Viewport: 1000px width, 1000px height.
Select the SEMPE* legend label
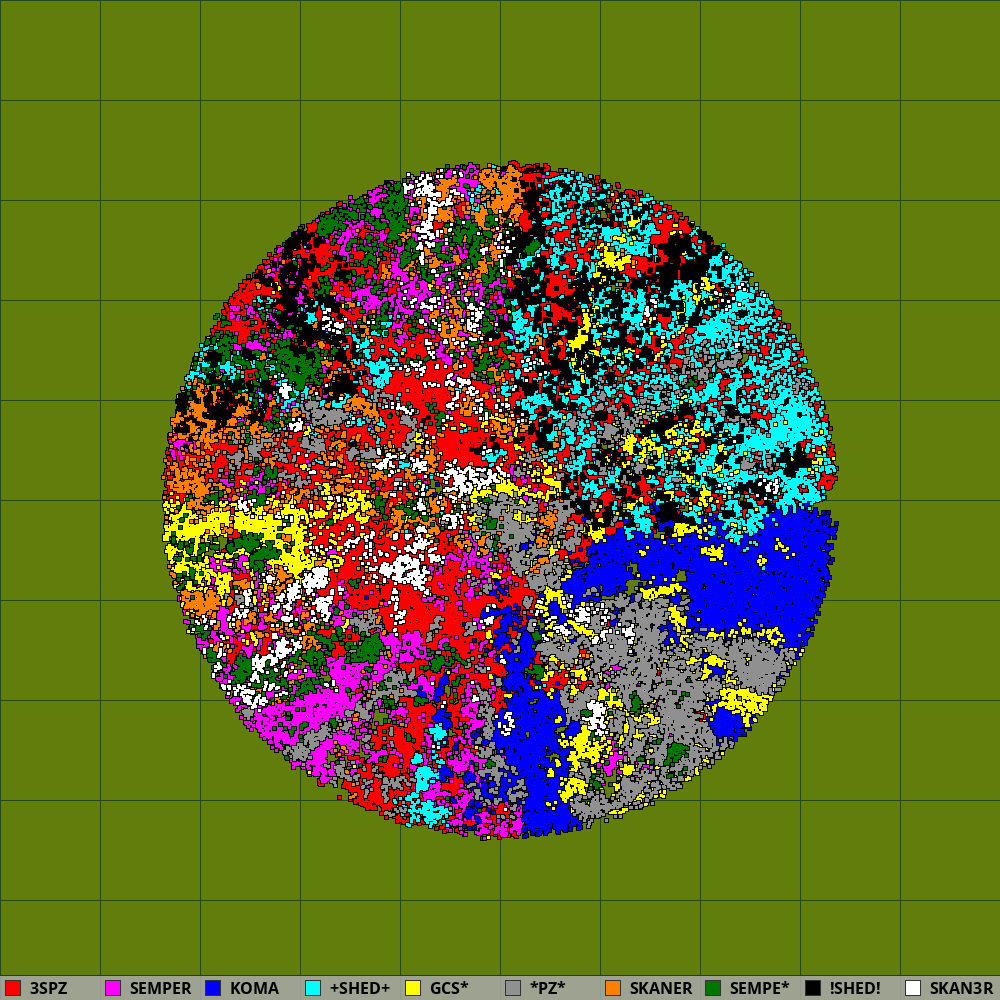(760, 988)
